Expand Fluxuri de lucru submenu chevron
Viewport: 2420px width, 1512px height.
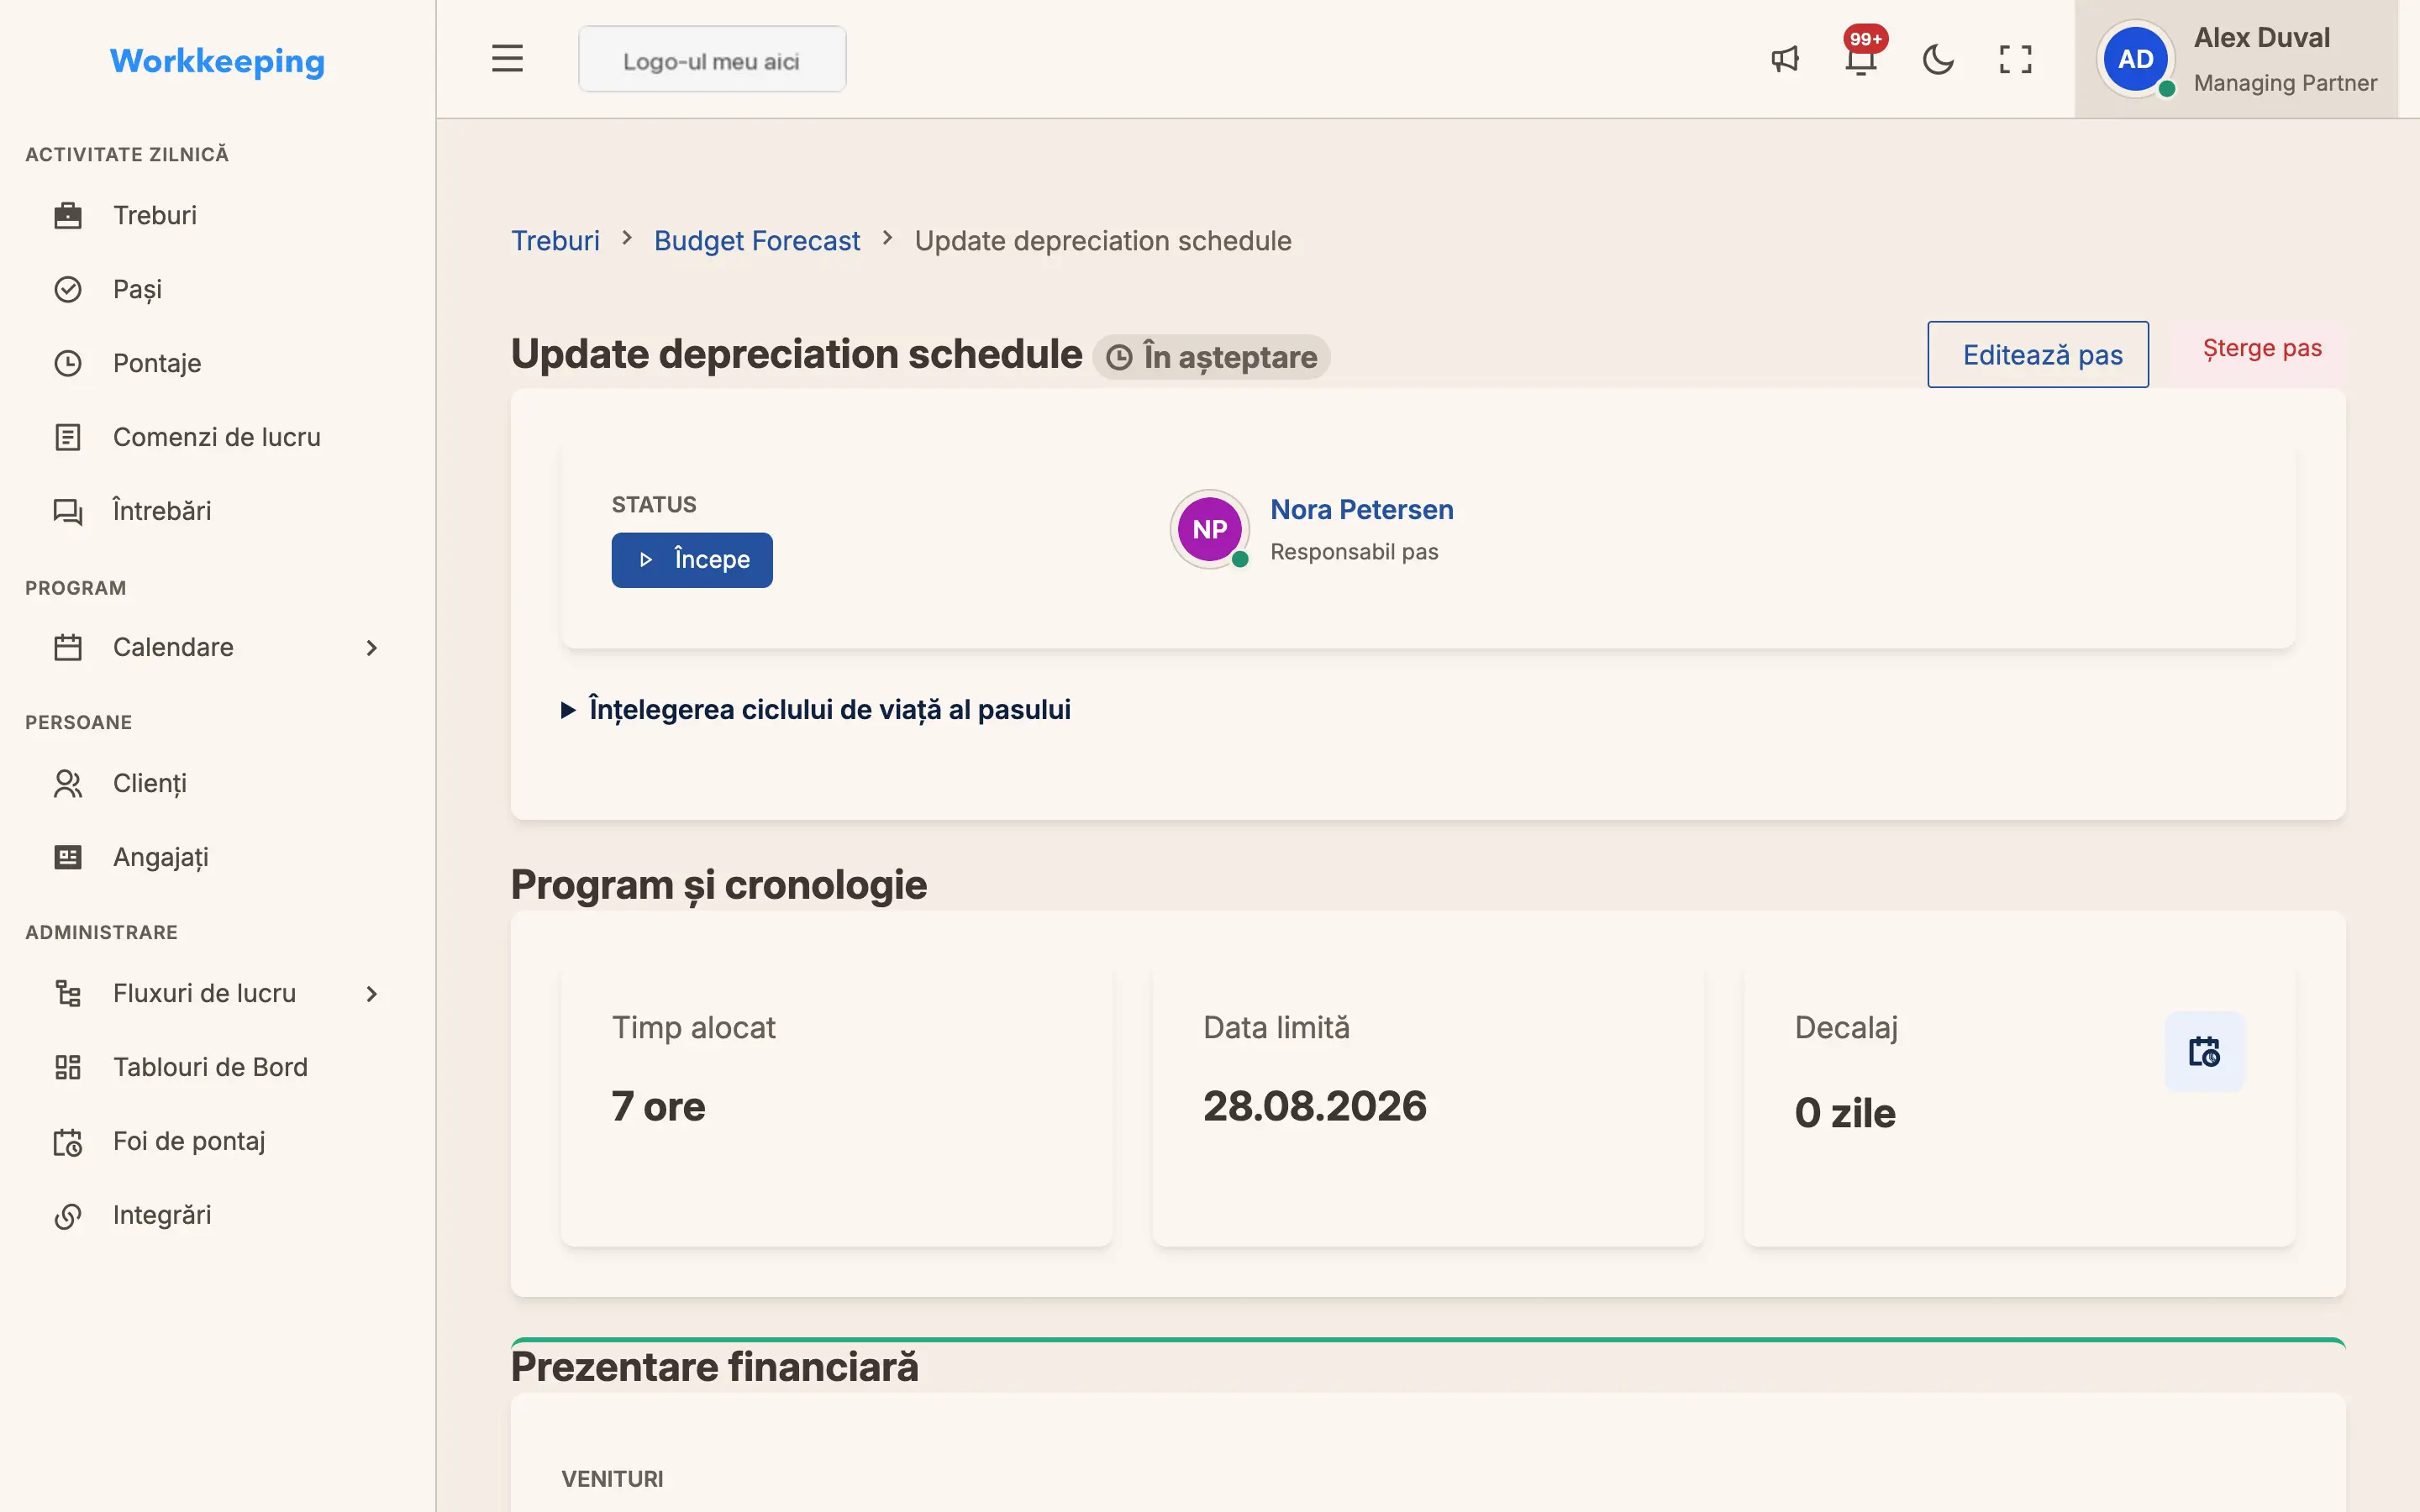[372, 994]
